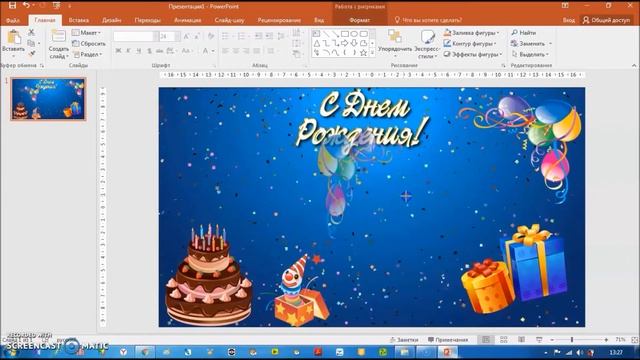Switch to reading view
This screenshot has width=640, height=360.
pyautogui.click(x=522, y=340)
